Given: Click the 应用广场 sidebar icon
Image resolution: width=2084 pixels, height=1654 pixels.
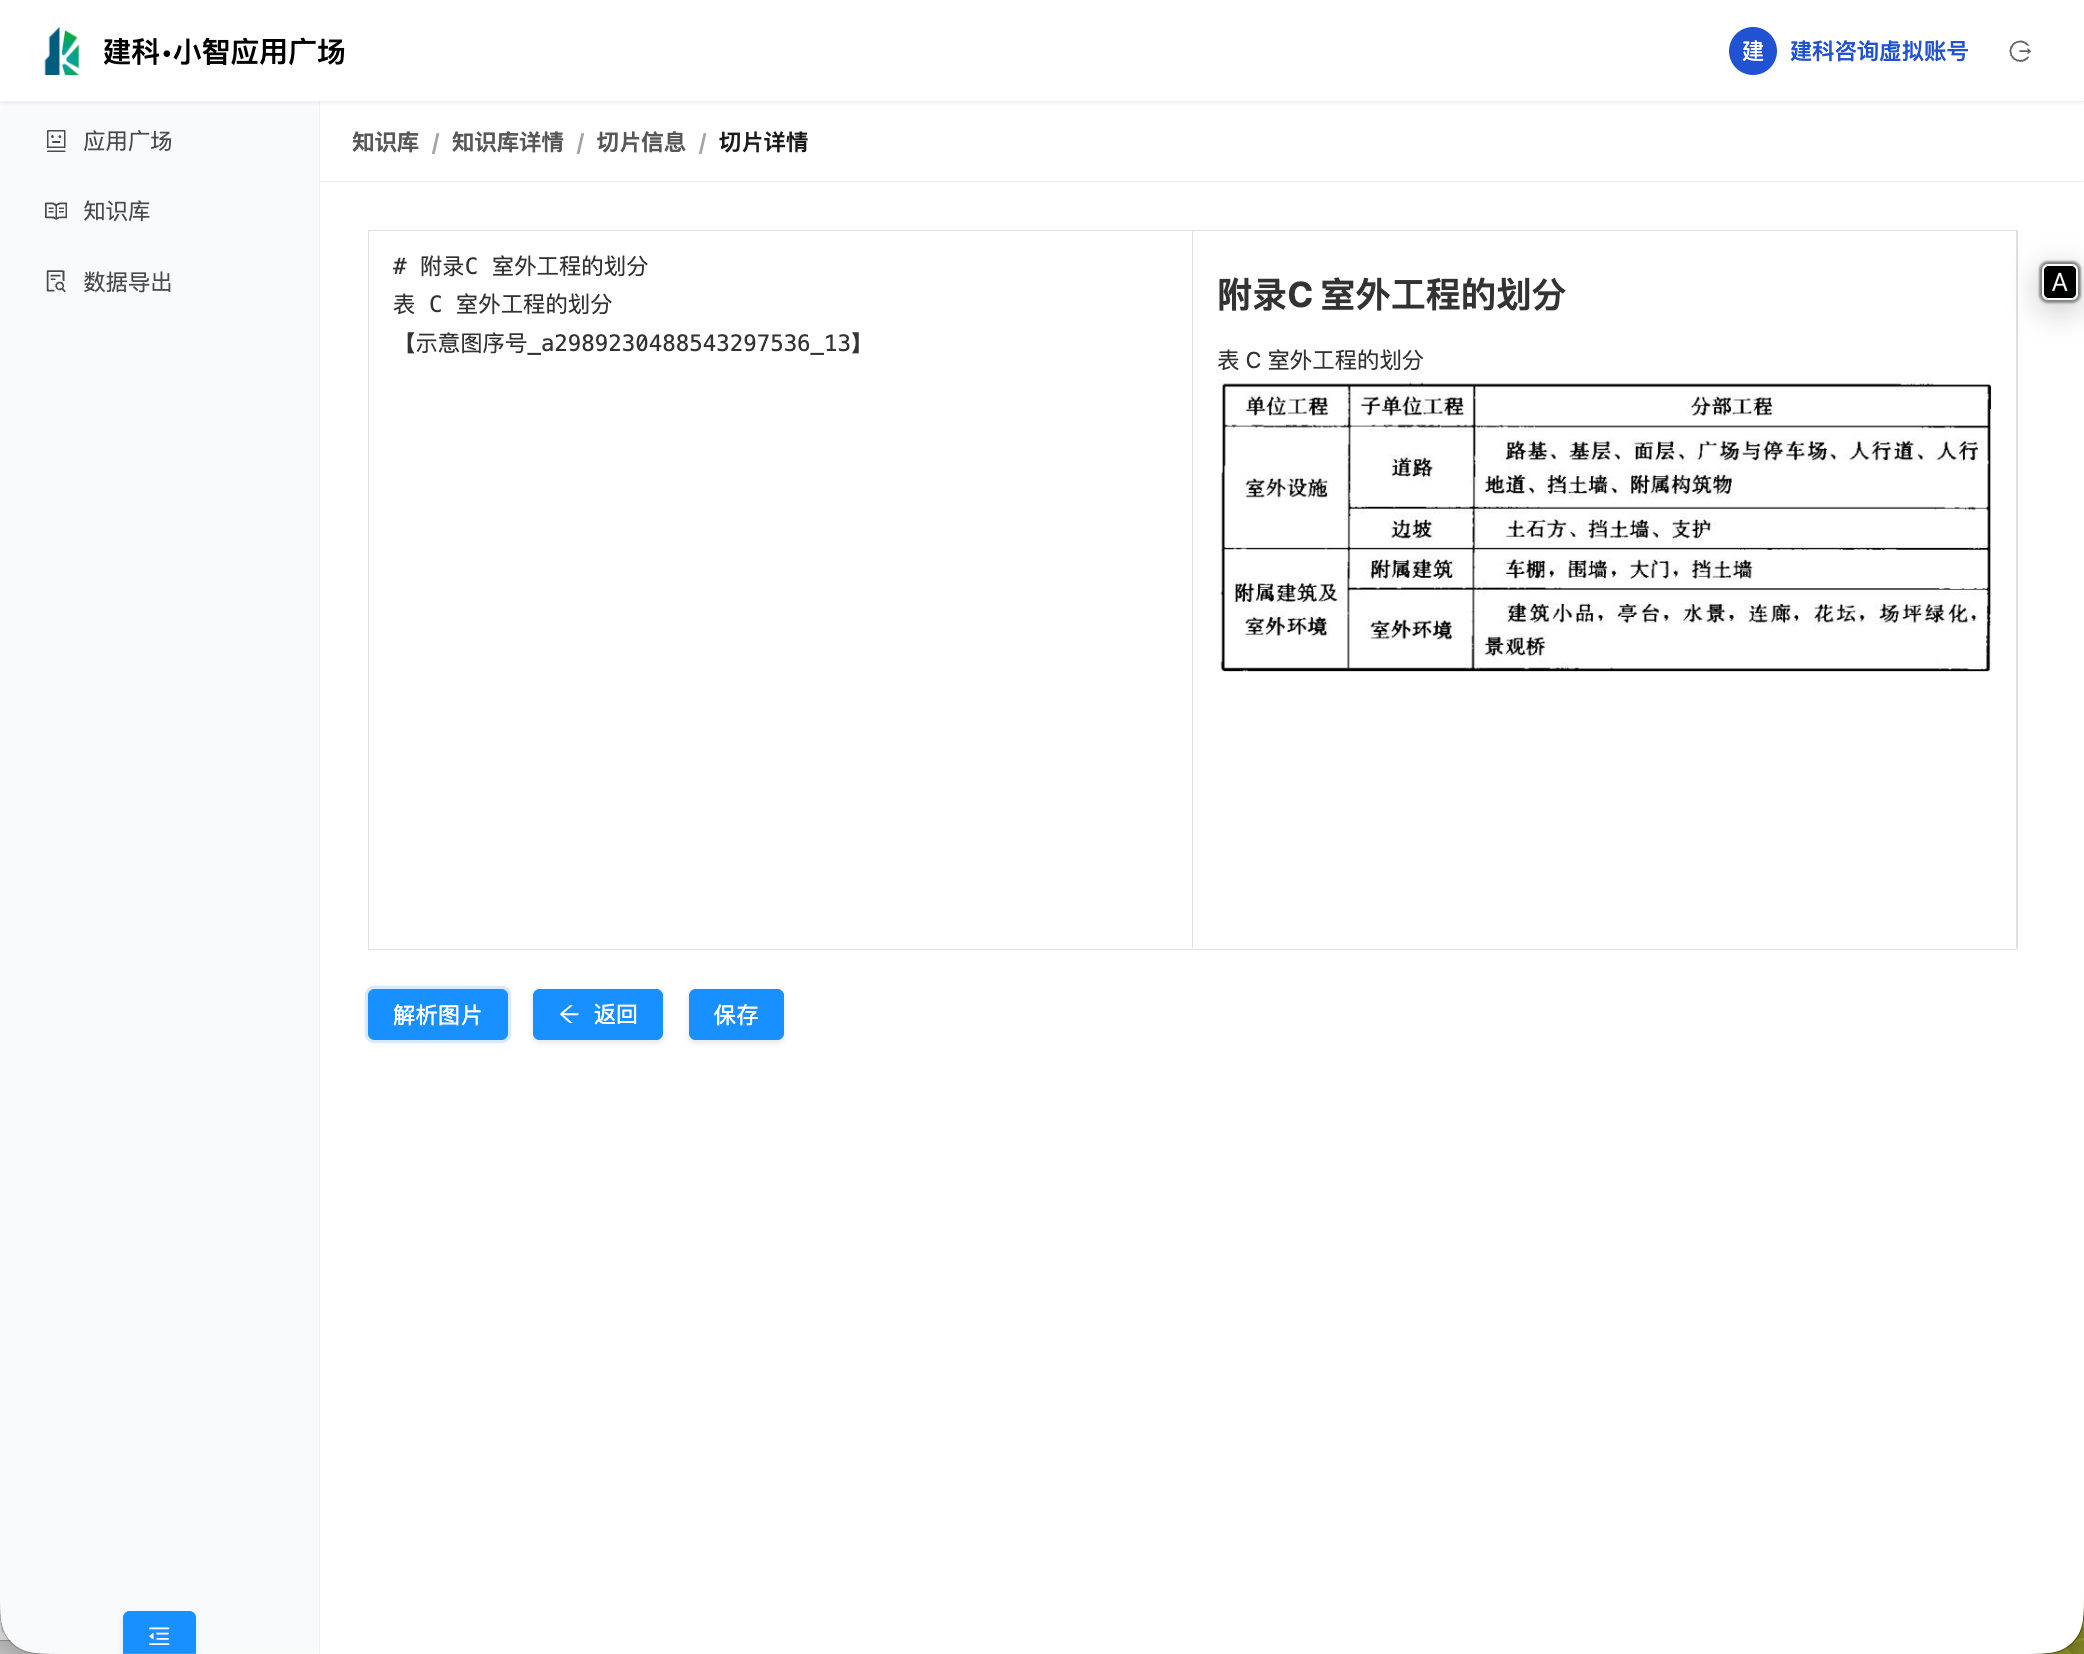Looking at the screenshot, I should (56, 141).
